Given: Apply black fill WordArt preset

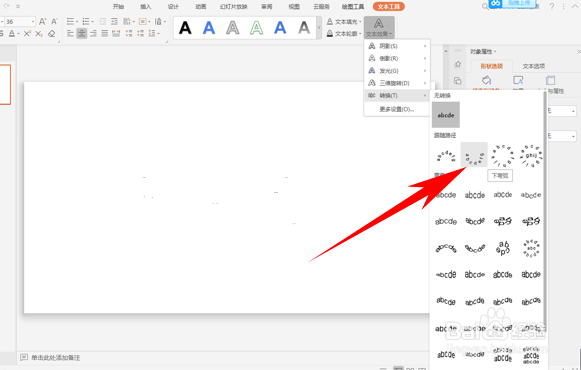Looking at the screenshot, I should [185, 28].
